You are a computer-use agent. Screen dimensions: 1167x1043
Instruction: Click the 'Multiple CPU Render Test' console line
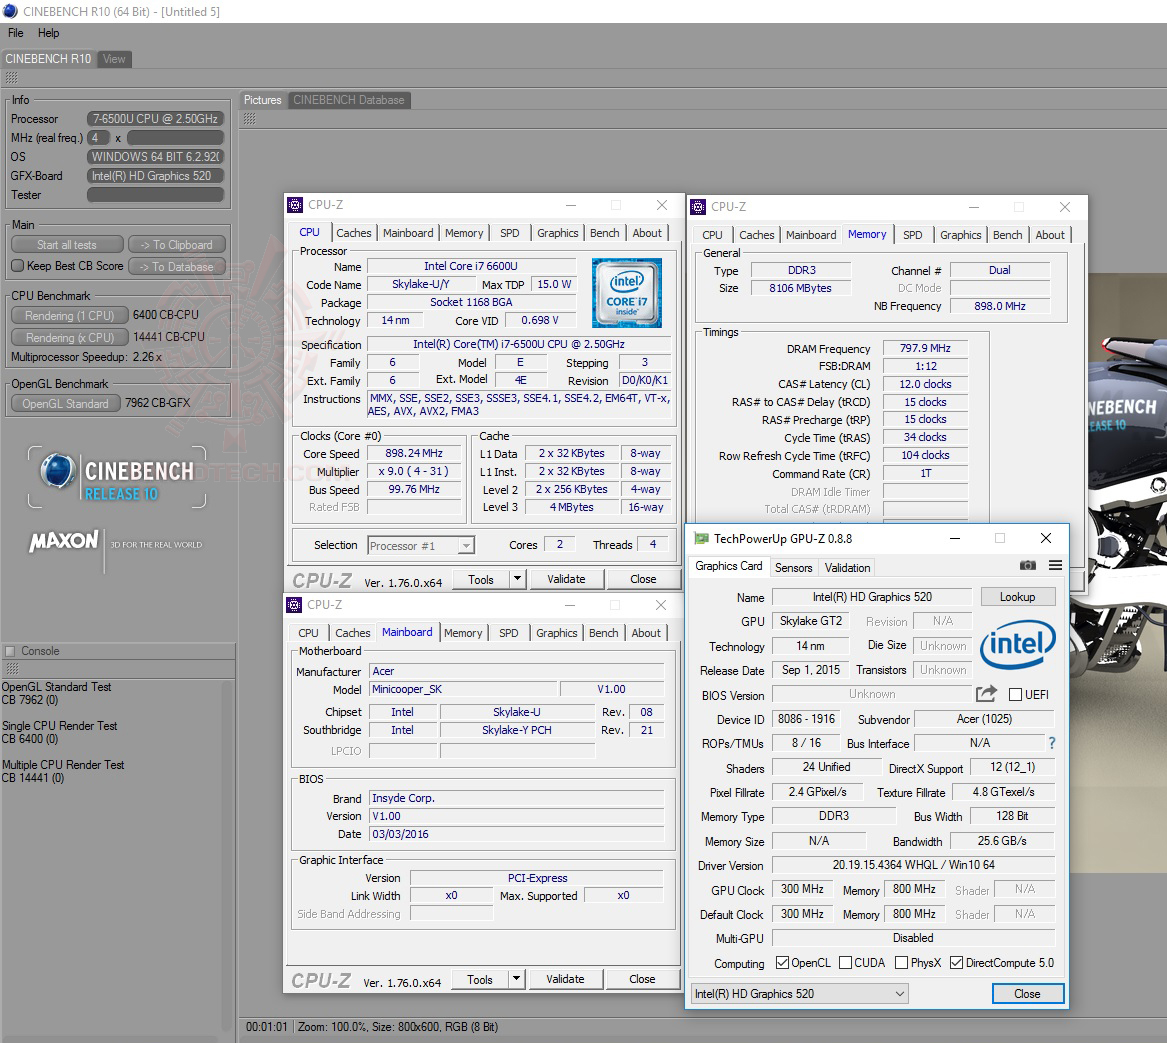click(63, 765)
